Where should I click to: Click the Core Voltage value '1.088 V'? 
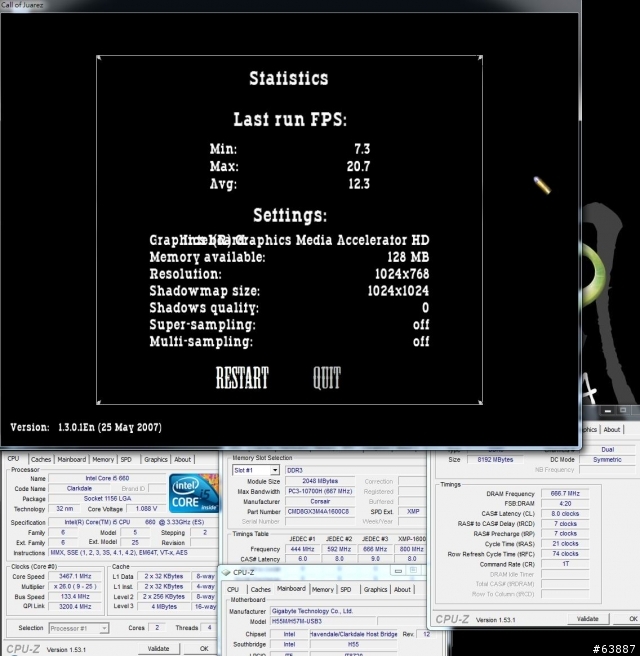tap(146, 509)
